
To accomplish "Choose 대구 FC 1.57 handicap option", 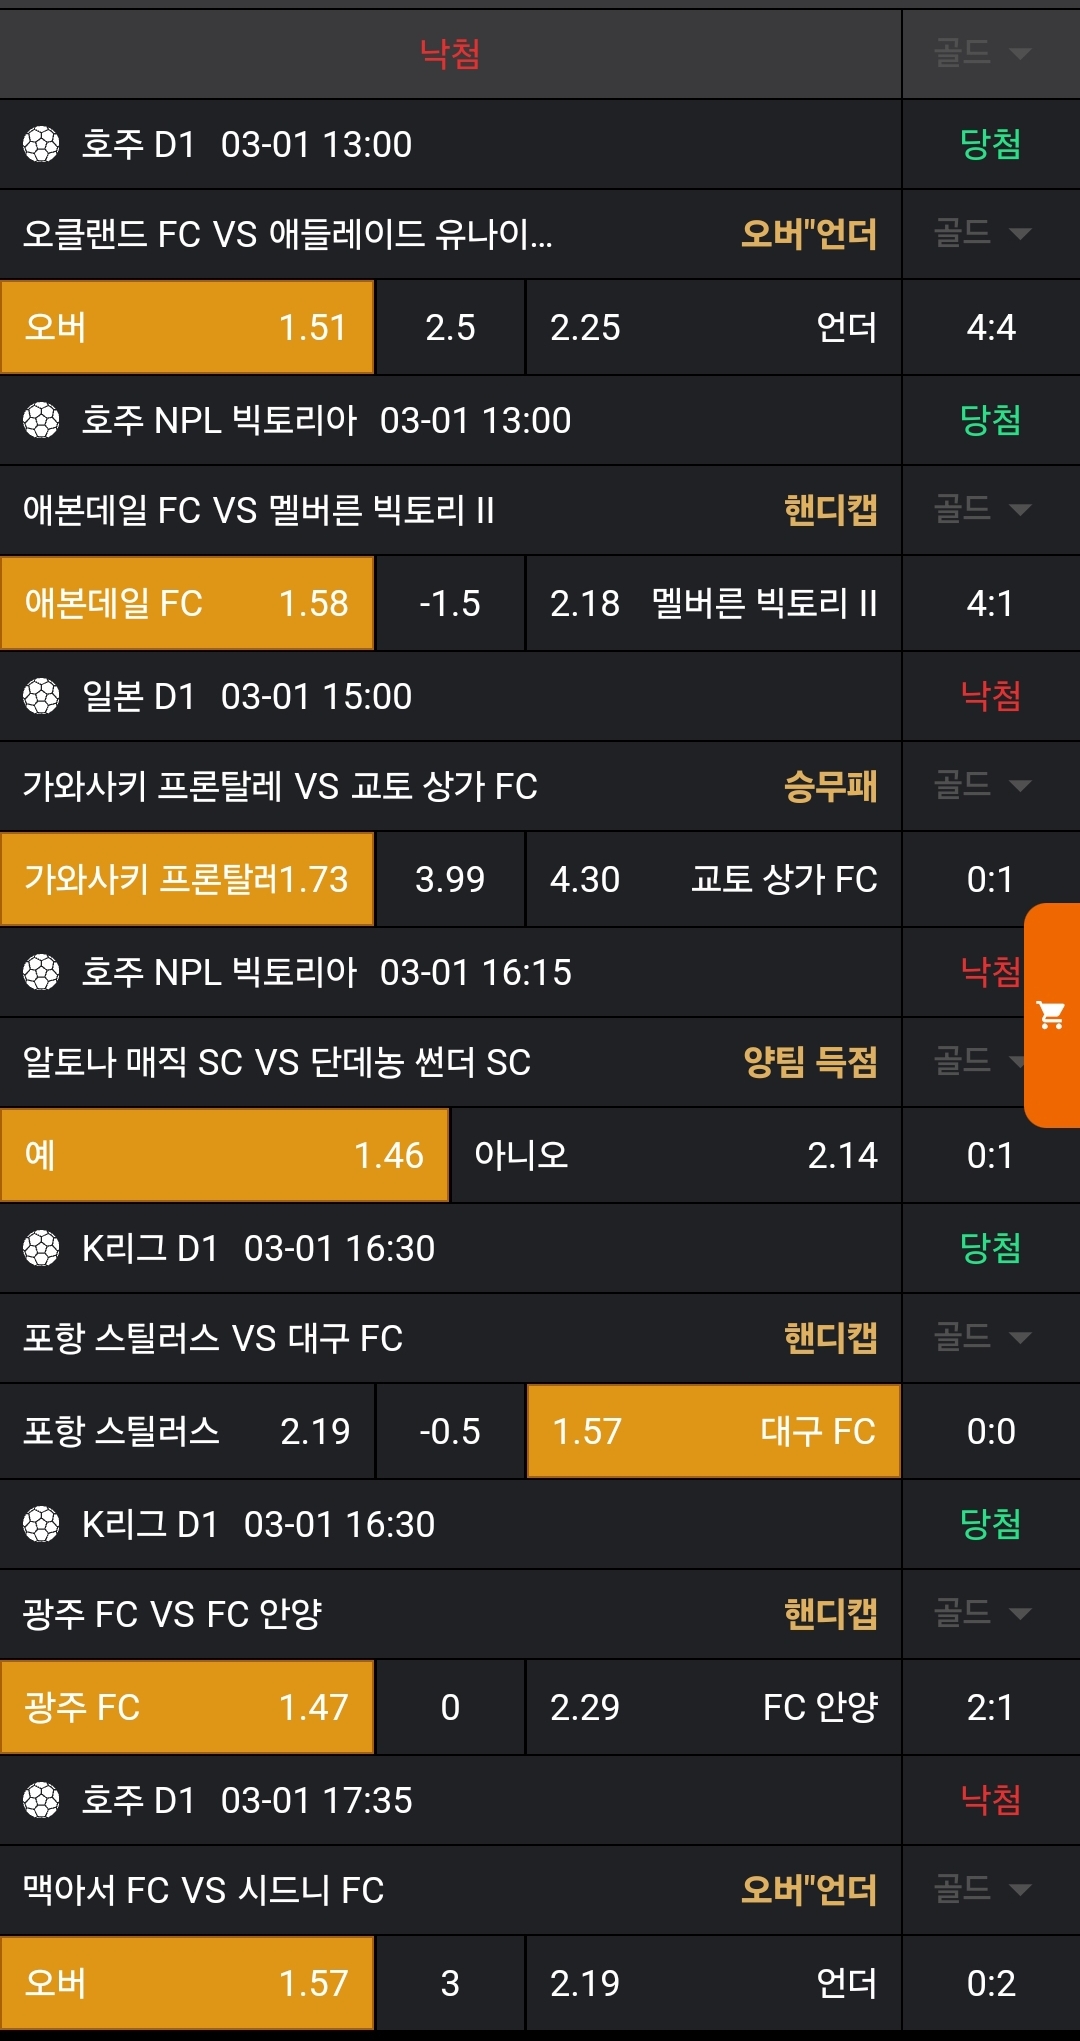I will [713, 1431].
